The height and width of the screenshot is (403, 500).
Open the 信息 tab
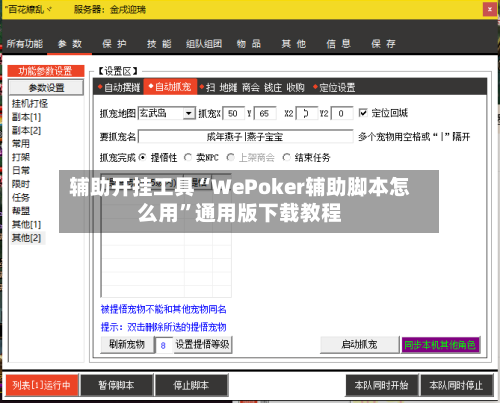click(x=338, y=44)
